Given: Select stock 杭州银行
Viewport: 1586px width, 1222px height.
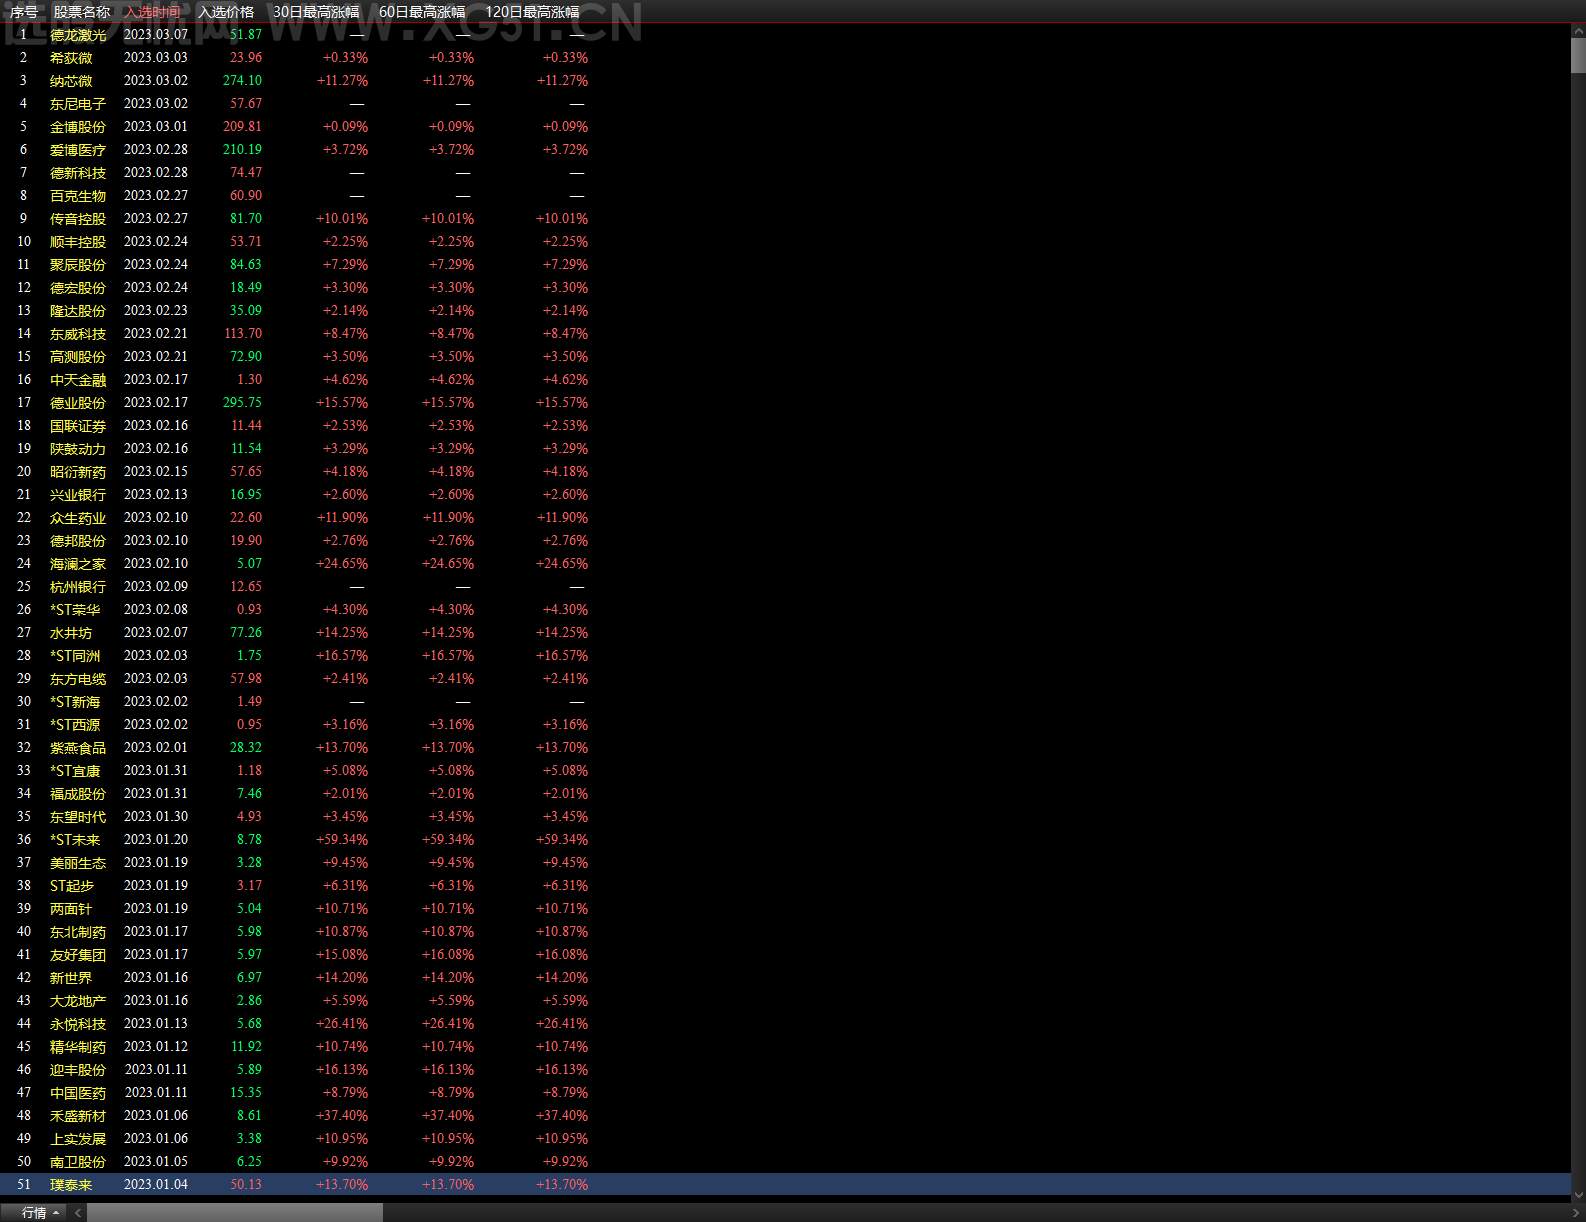Looking at the screenshot, I should [78, 587].
